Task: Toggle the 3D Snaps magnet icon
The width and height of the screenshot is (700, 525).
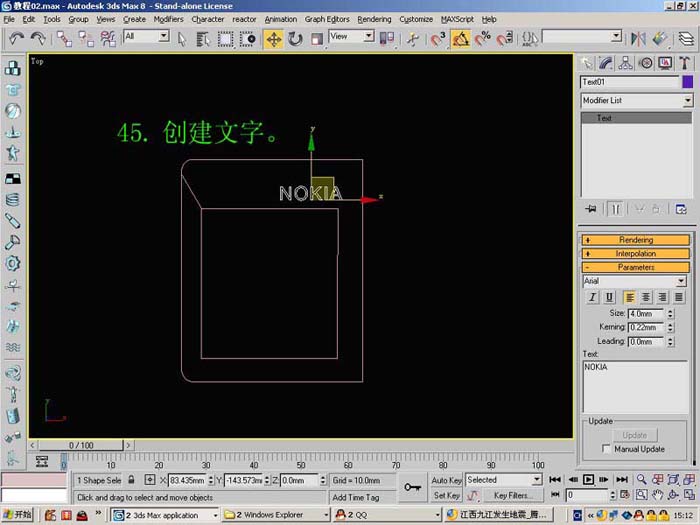Action: (x=438, y=39)
